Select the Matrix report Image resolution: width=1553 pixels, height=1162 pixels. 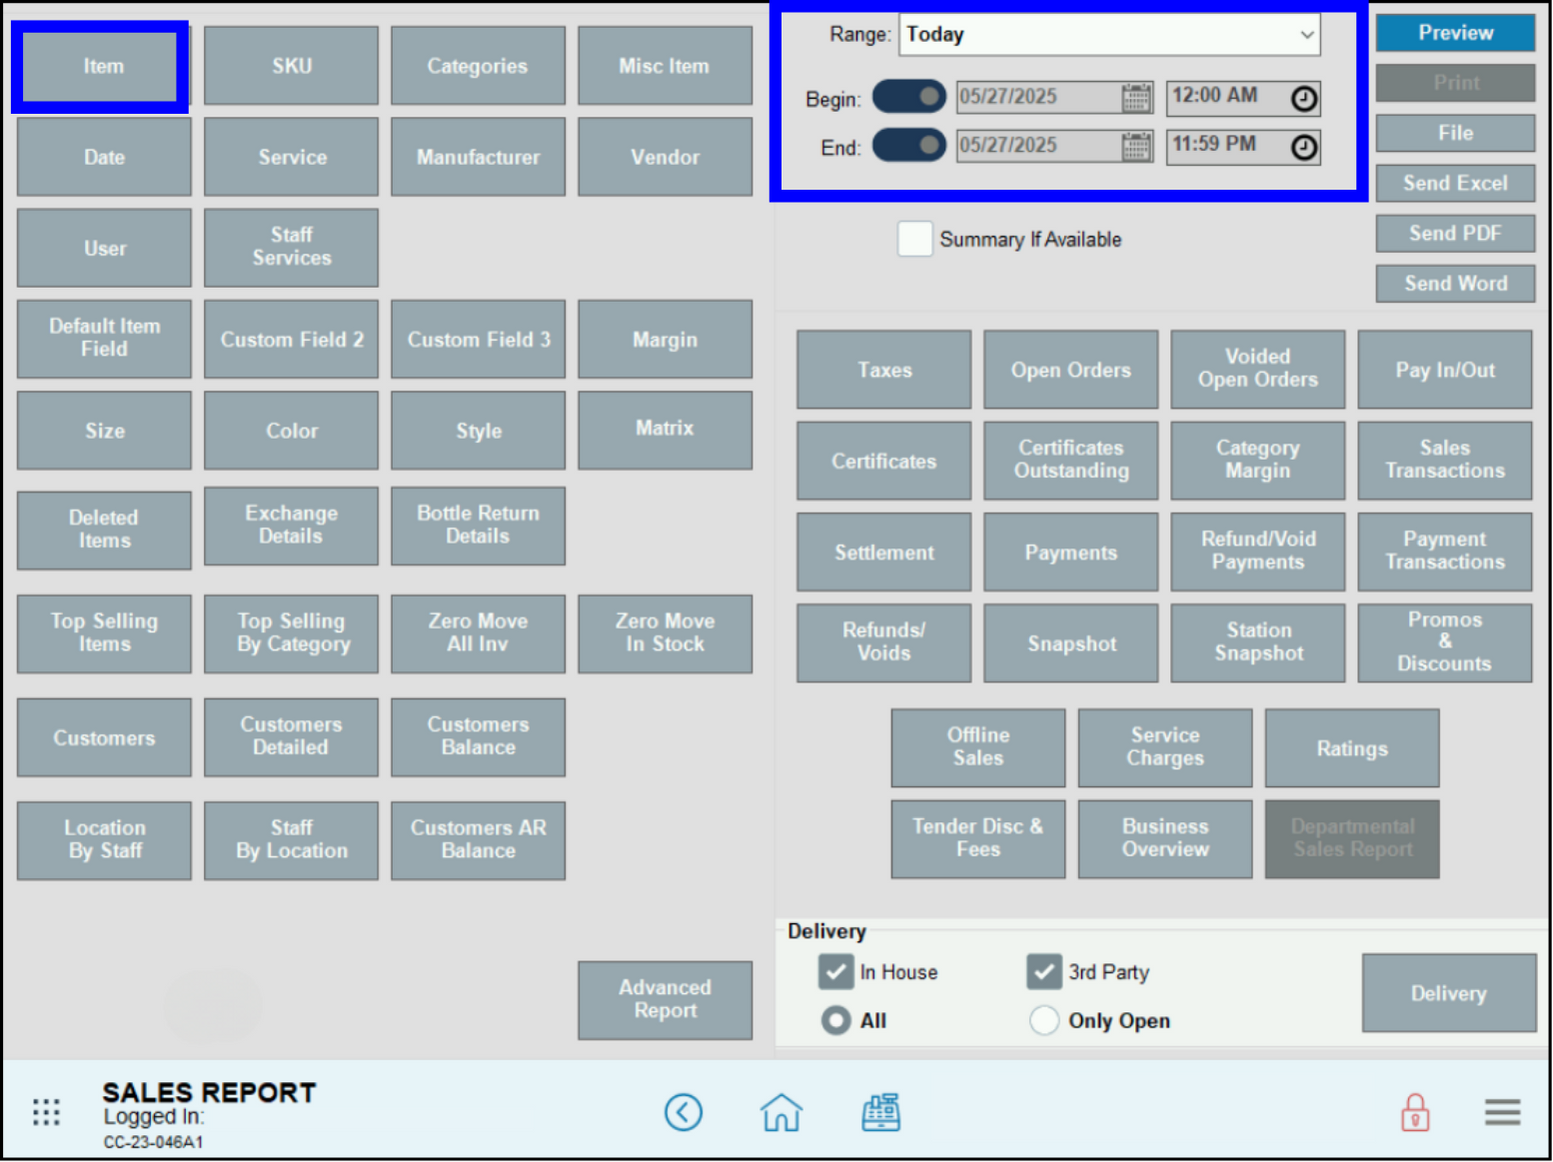[665, 430]
